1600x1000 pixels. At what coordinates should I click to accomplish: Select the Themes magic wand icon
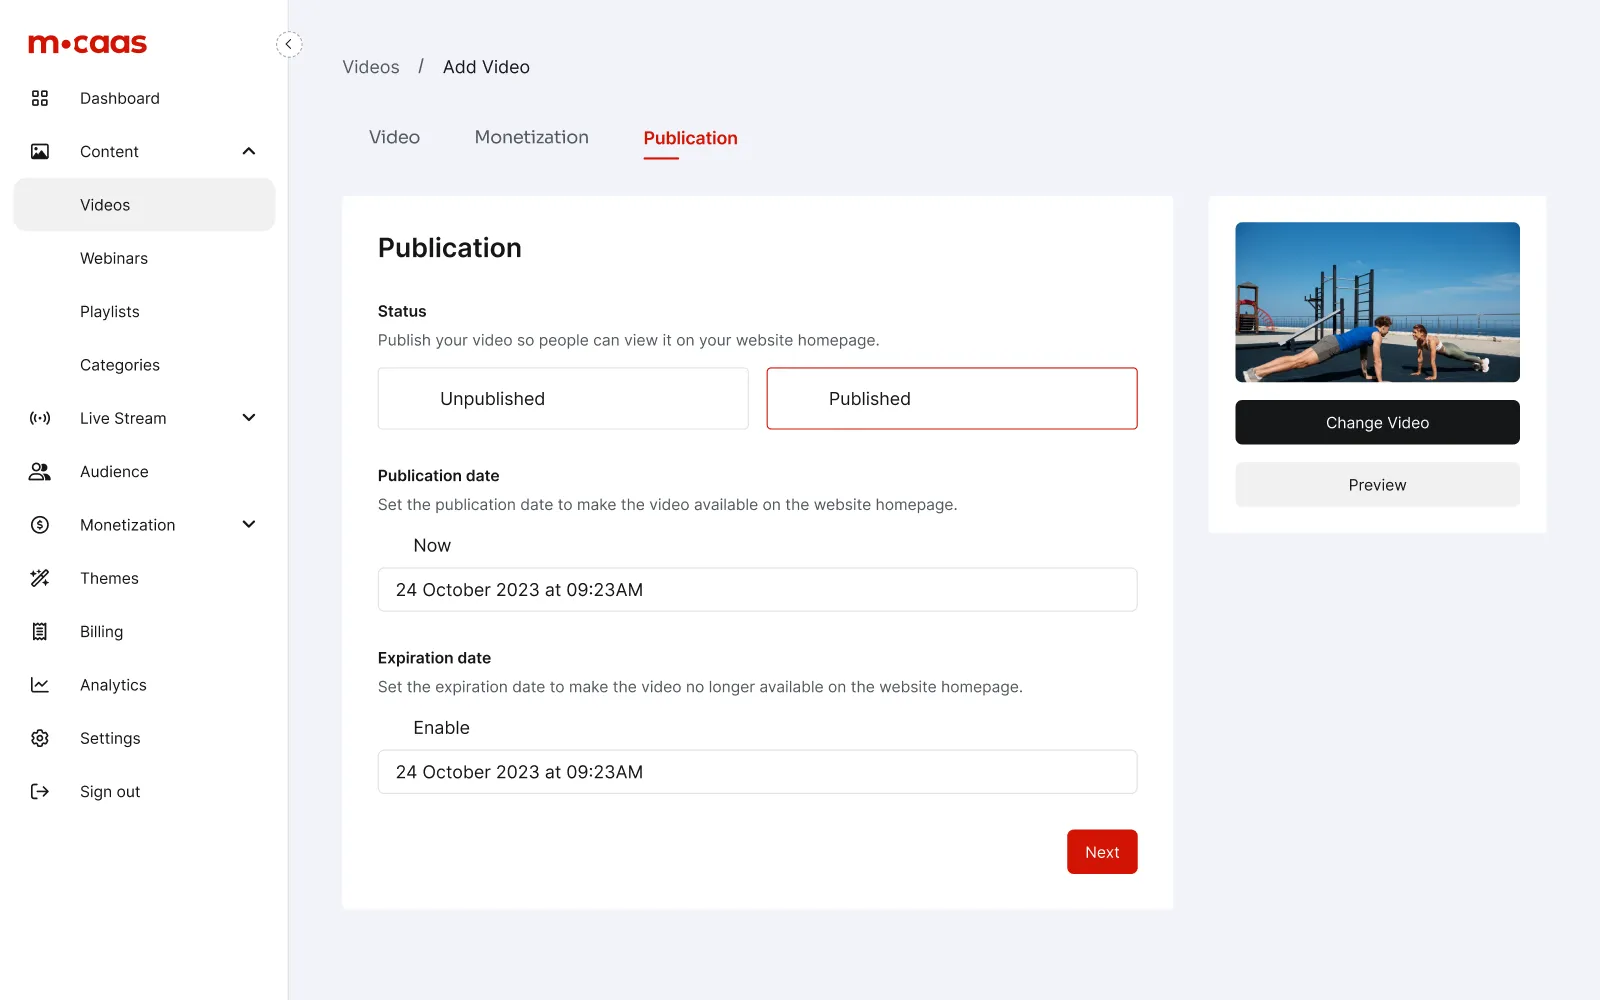point(40,578)
